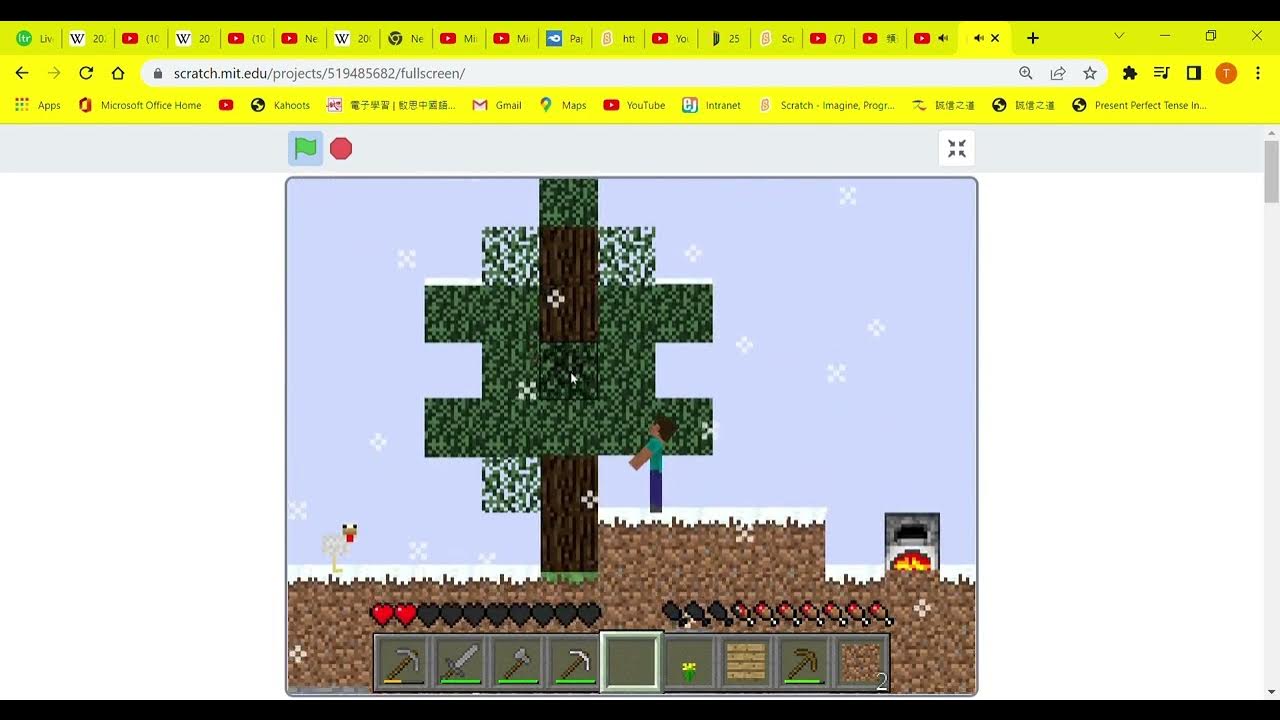
Task: Click the browser forward arrow
Action: (x=54, y=73)
